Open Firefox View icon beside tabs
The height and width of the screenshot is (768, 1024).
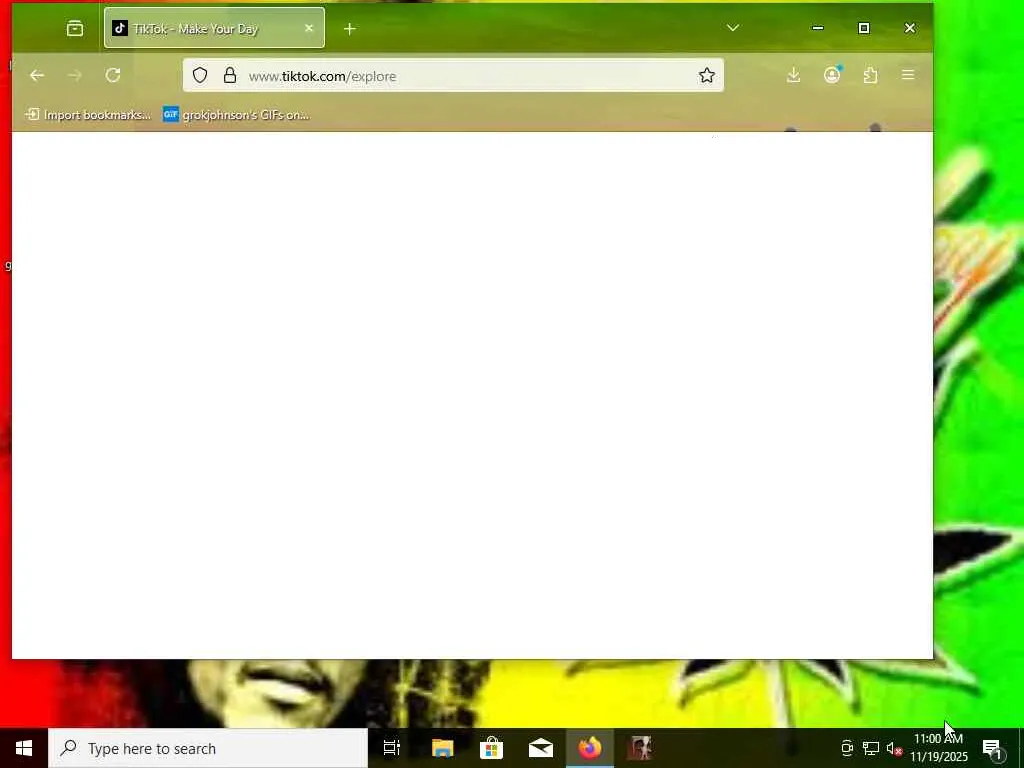(x=75, y=28)
